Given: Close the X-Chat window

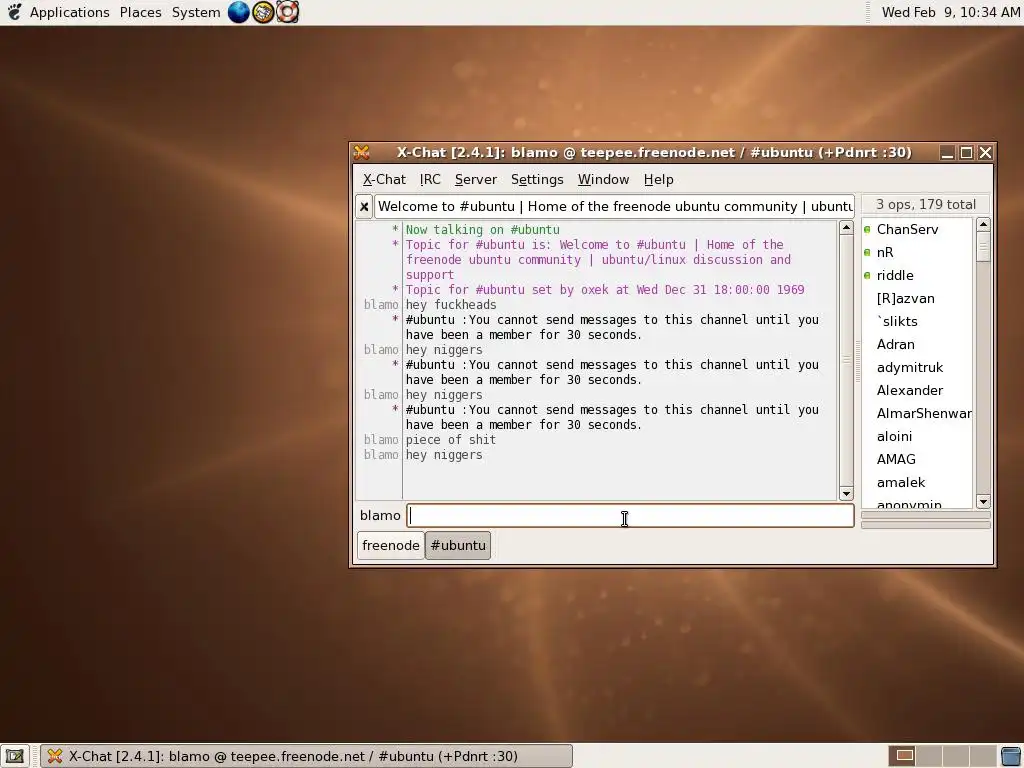Looking at the screenshot, I should [985, 153].
